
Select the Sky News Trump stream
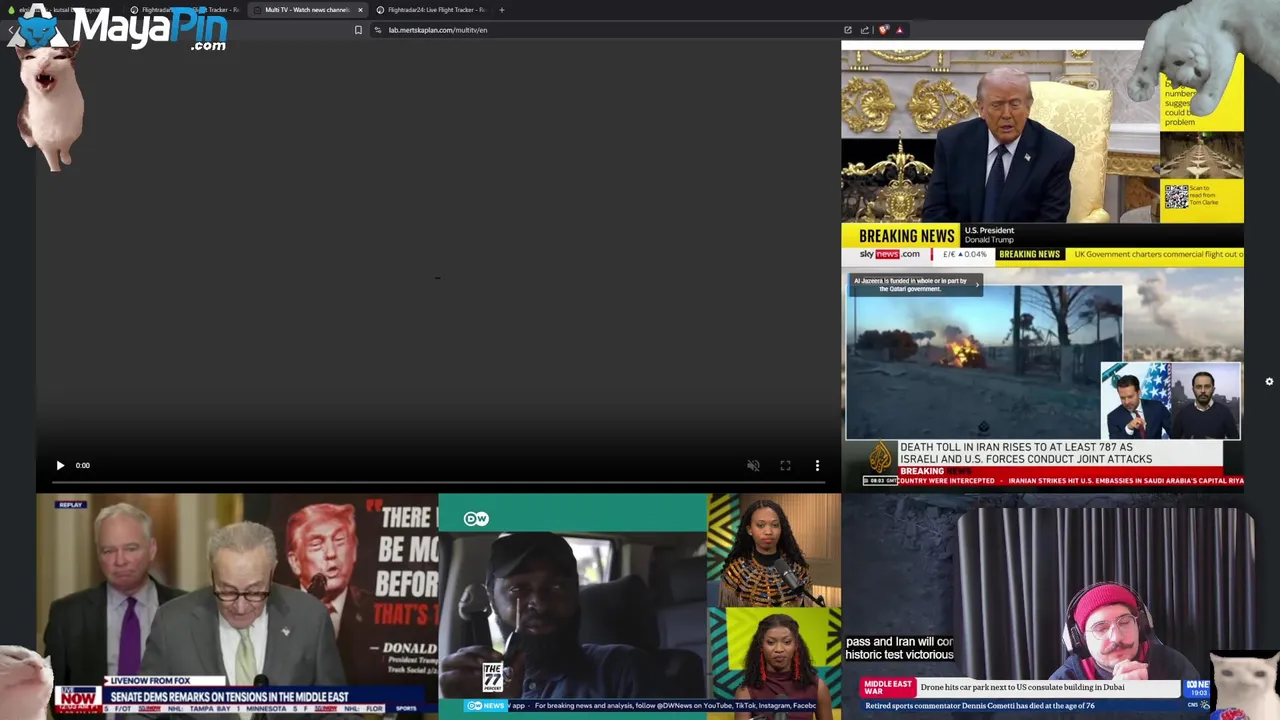tap(1042, 153)
